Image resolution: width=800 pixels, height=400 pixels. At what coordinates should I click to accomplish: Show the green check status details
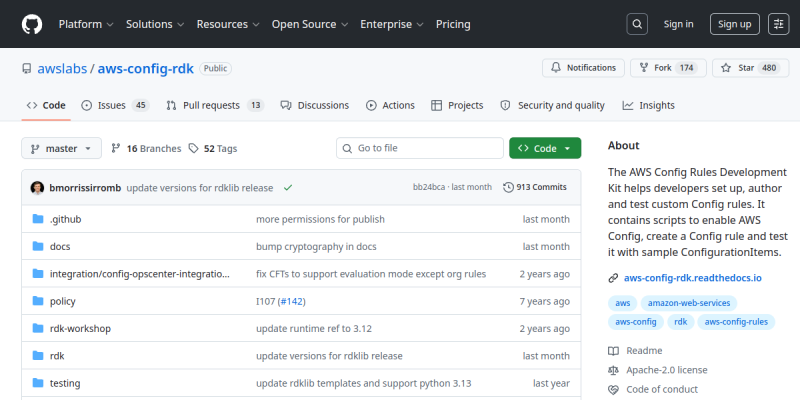[x=288, y=188]
